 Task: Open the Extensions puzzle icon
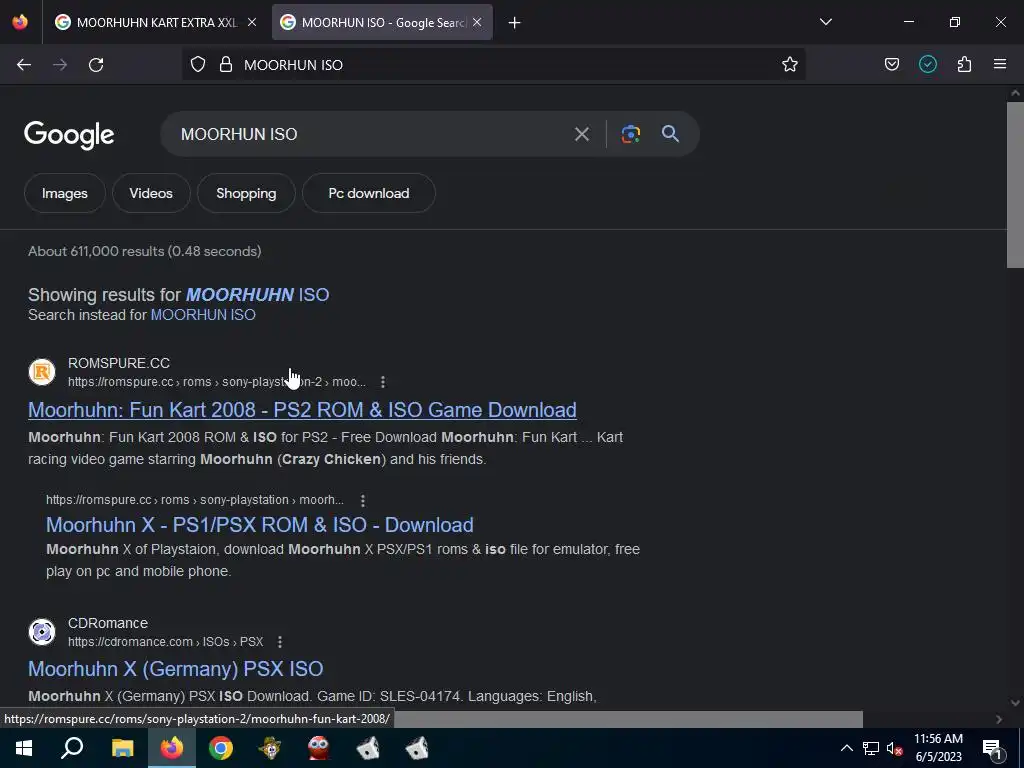point(964,64)
